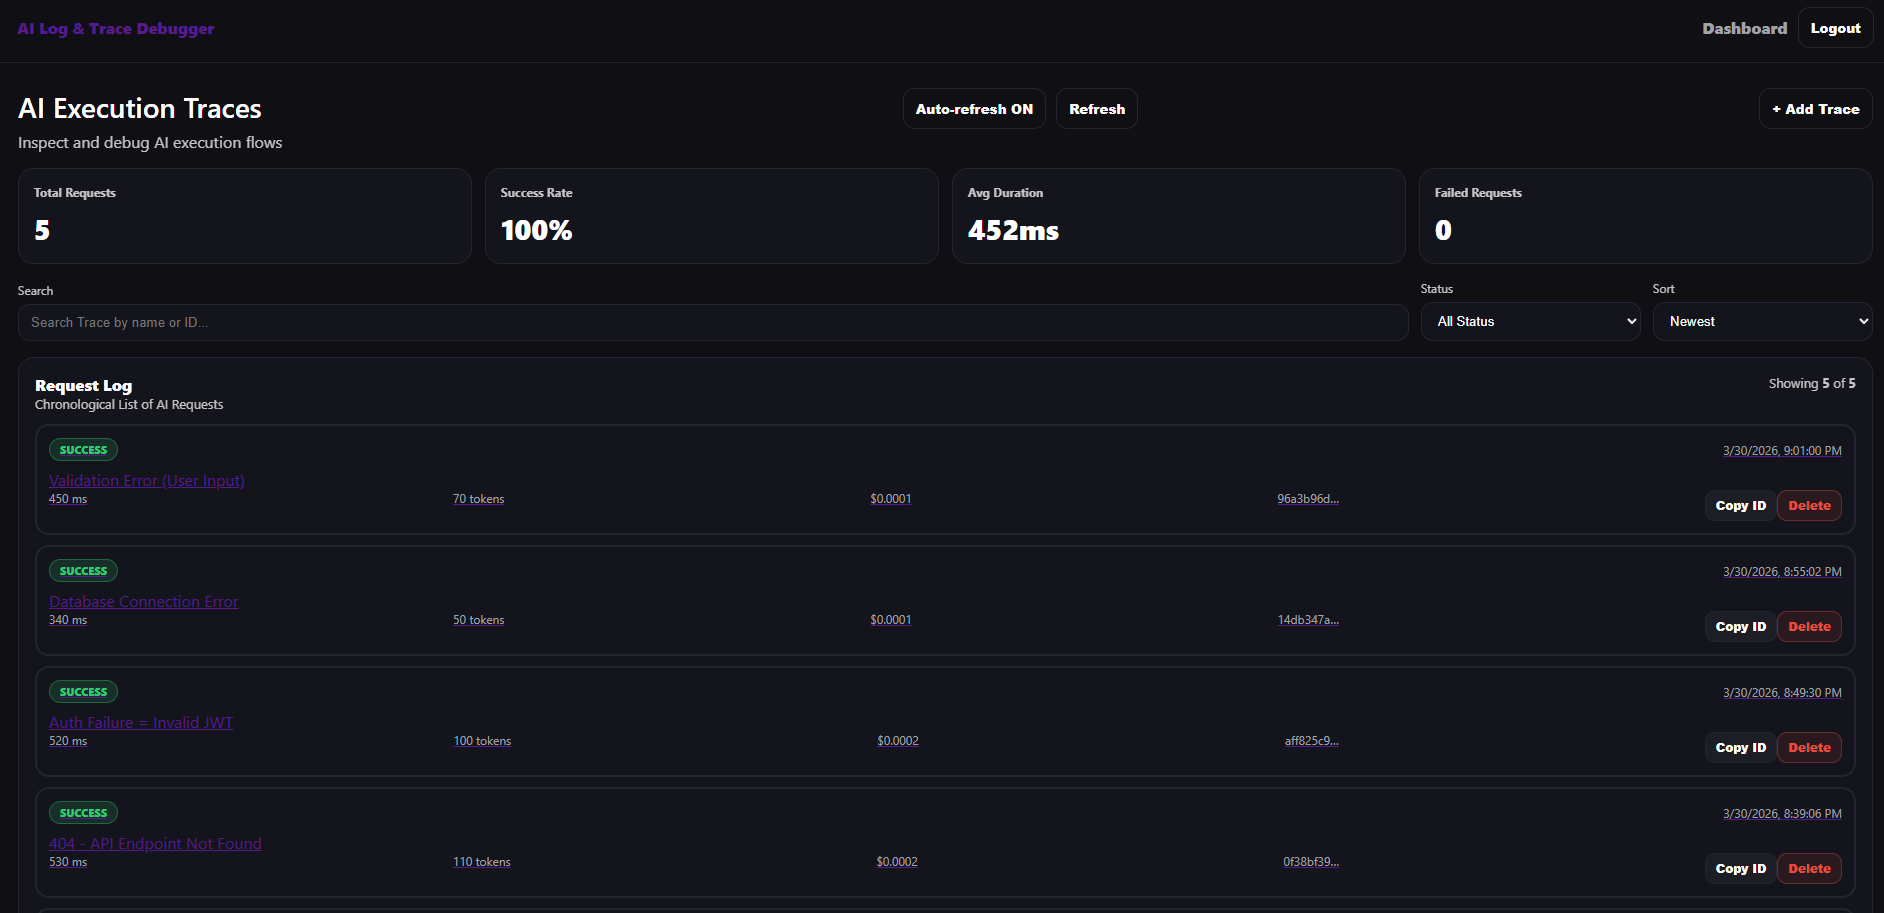Open the Newest sort dropdown
Image resolution: width=1884 pixels, height=913 pixels.
coord(1762,322)
